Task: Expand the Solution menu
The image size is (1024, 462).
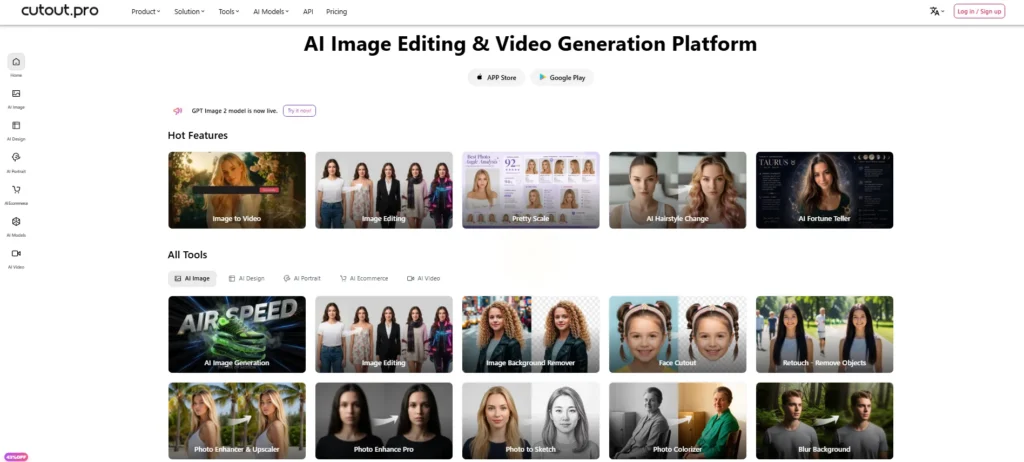Action: [189, 12]
